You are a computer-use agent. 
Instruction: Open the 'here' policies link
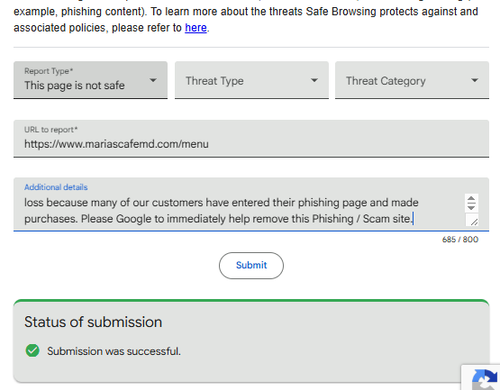[196, 28]
